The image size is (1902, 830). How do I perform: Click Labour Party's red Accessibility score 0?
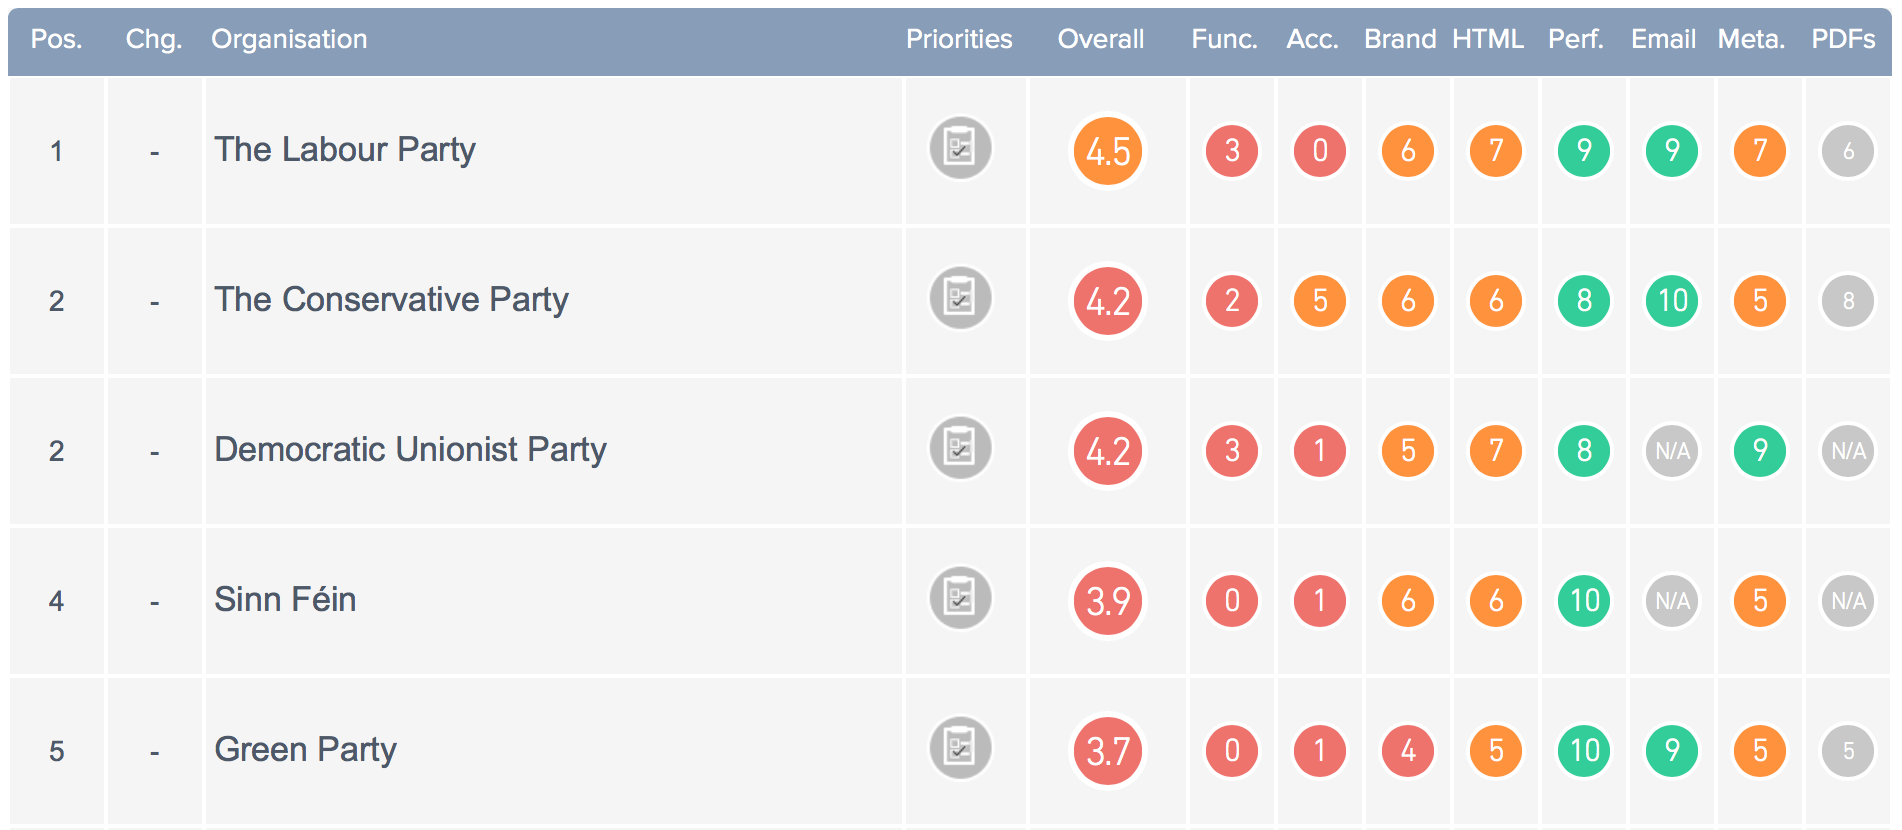1320,151
